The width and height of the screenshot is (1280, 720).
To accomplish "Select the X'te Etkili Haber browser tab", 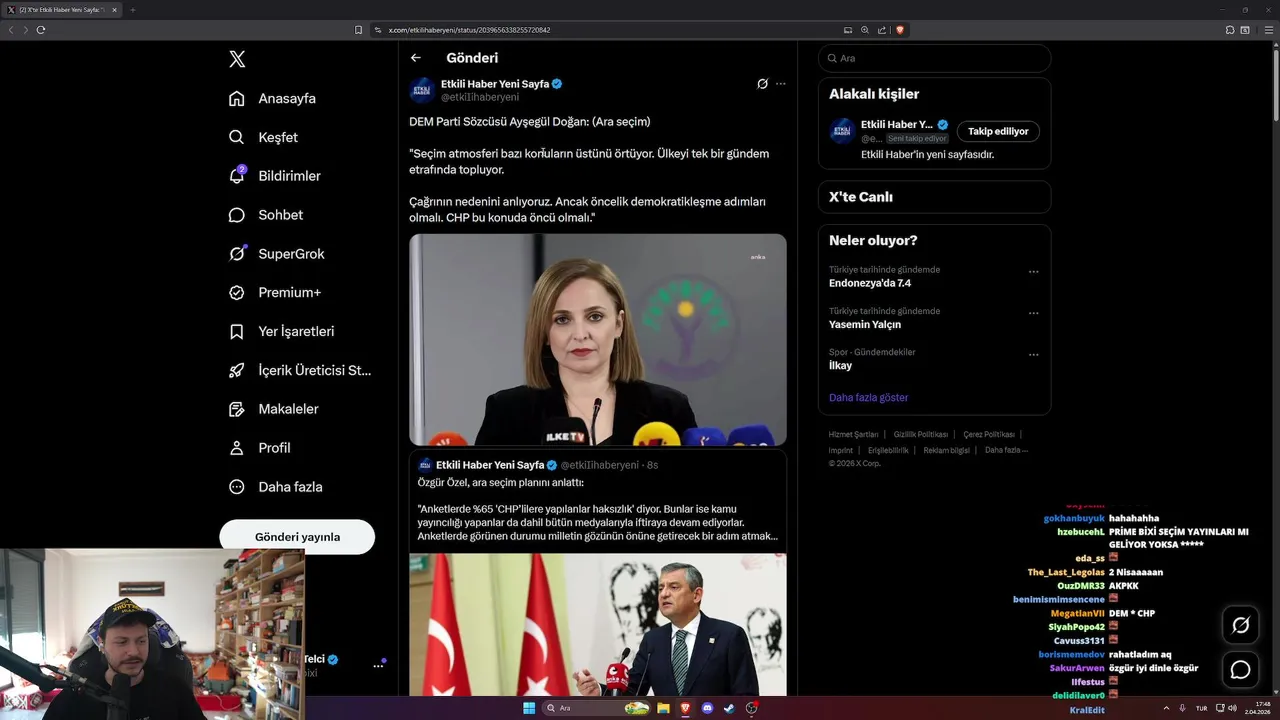I will [x=62, y=10].
